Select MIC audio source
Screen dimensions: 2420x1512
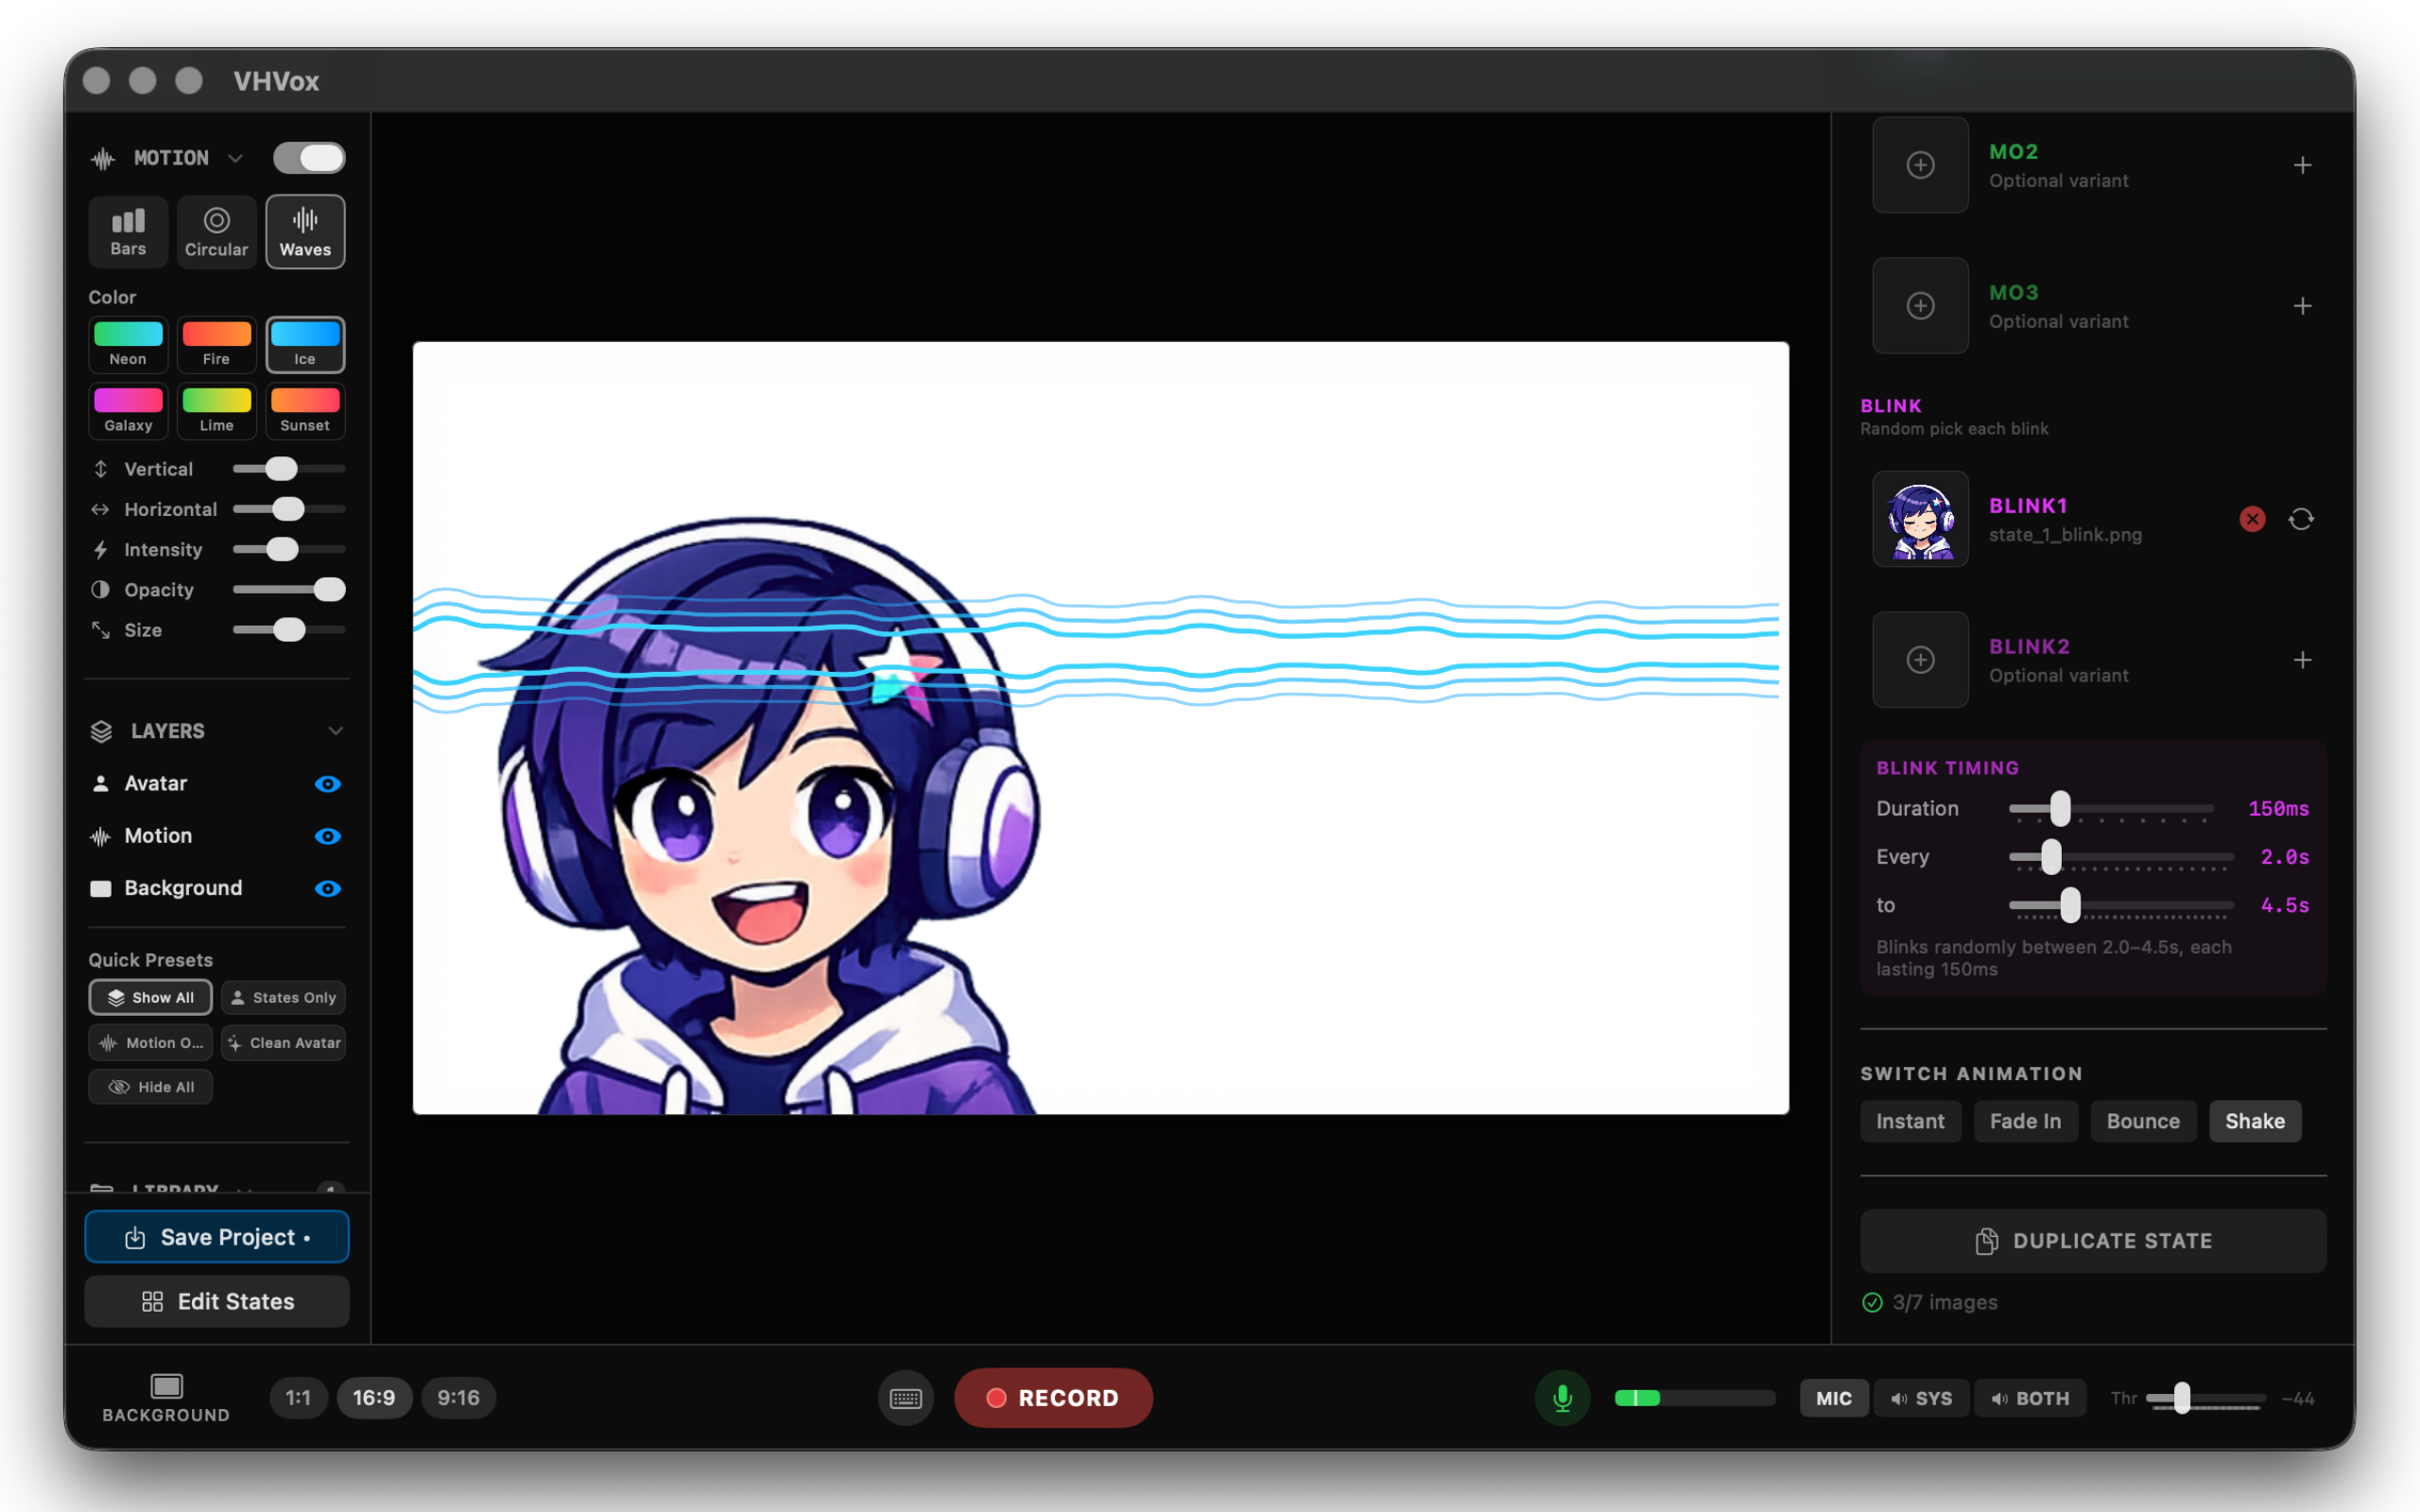pos(1833,1398)
